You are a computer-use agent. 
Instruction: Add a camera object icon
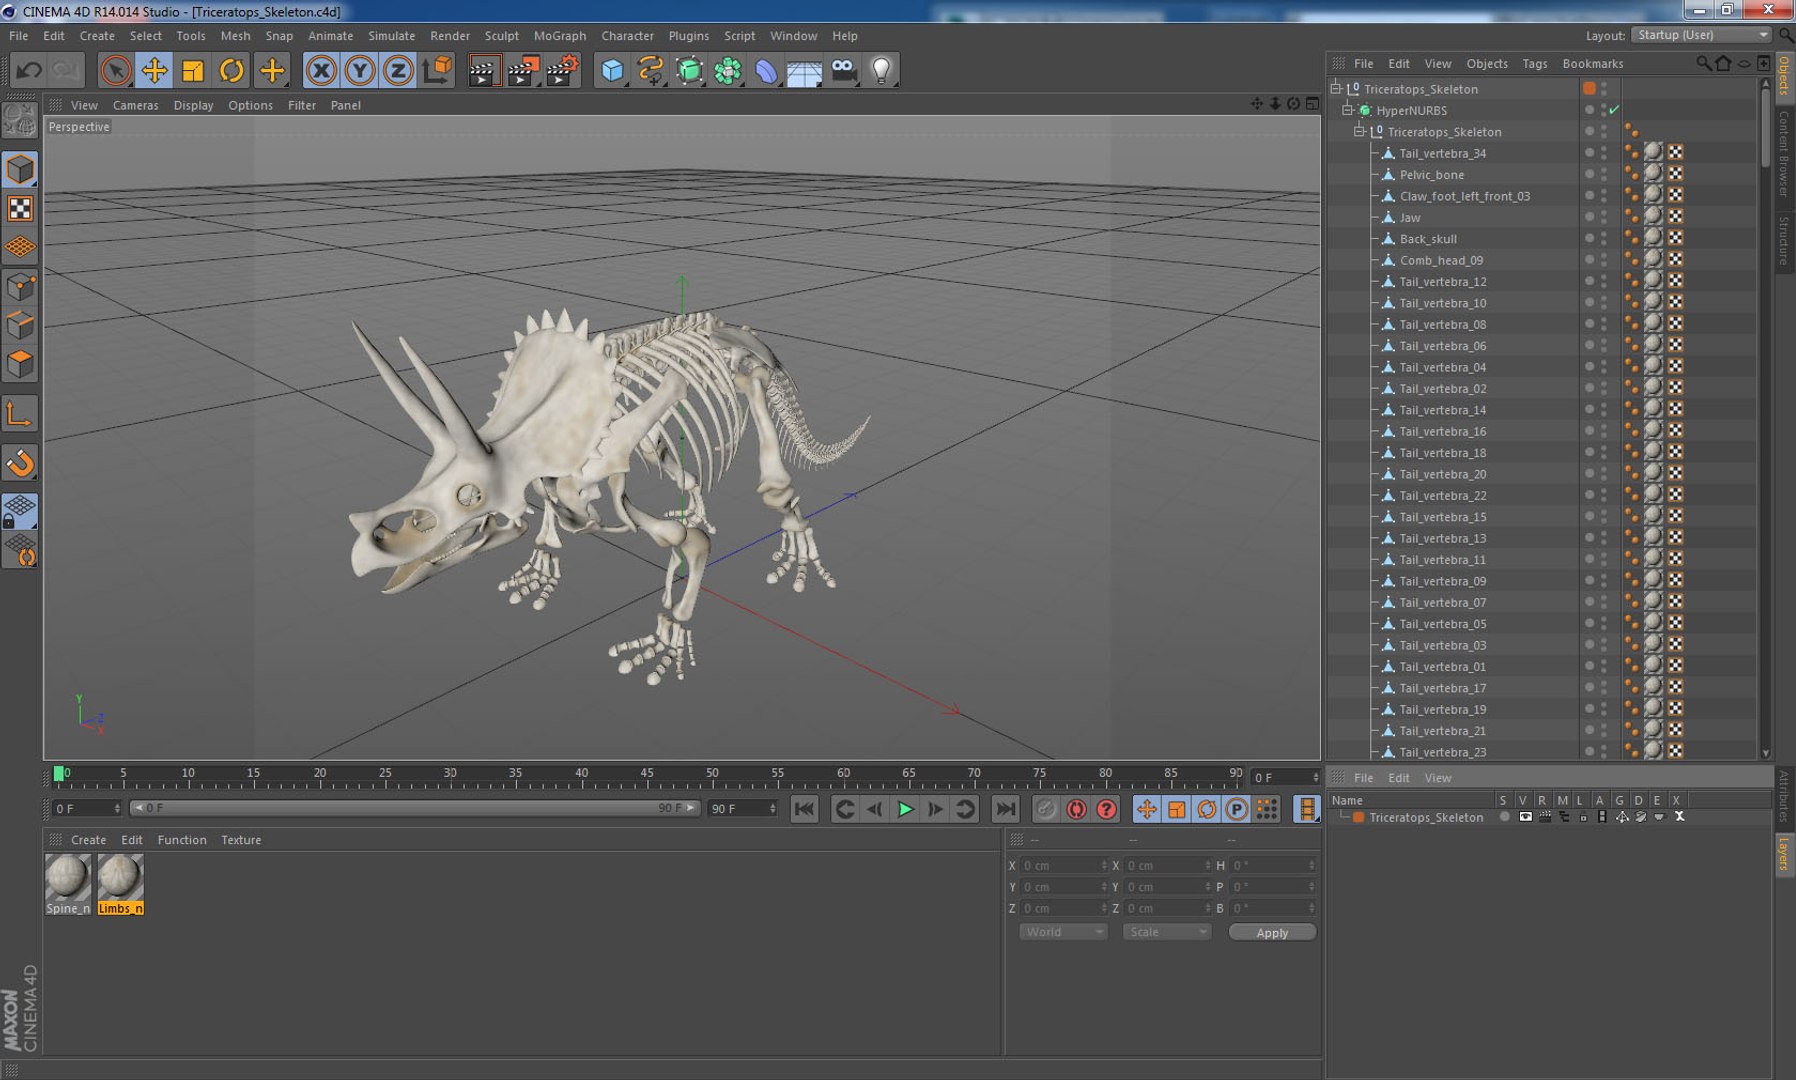click(x=844, y=70)
